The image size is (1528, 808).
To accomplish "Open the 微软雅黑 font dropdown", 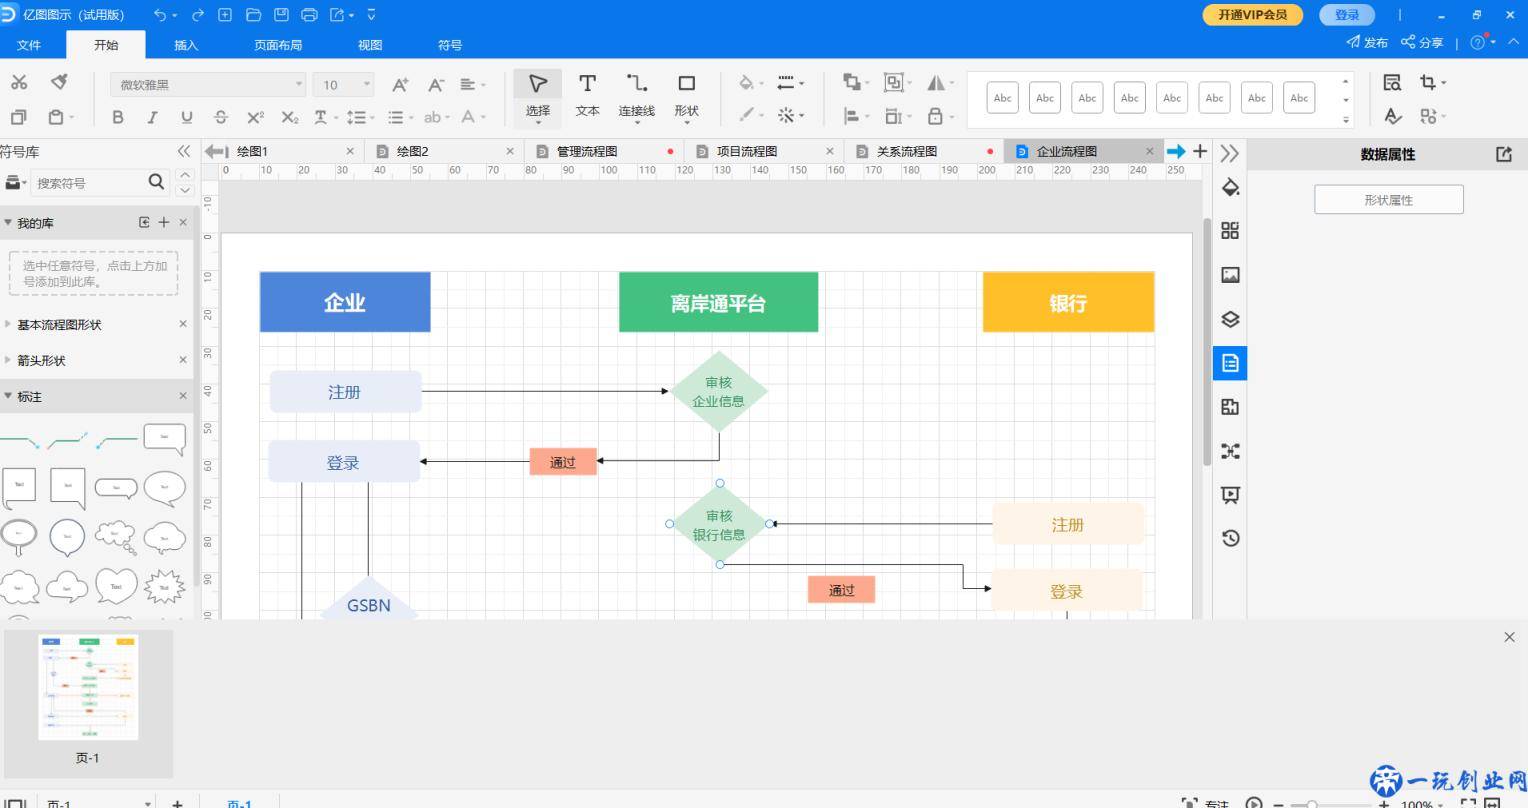I will (208, 85).
